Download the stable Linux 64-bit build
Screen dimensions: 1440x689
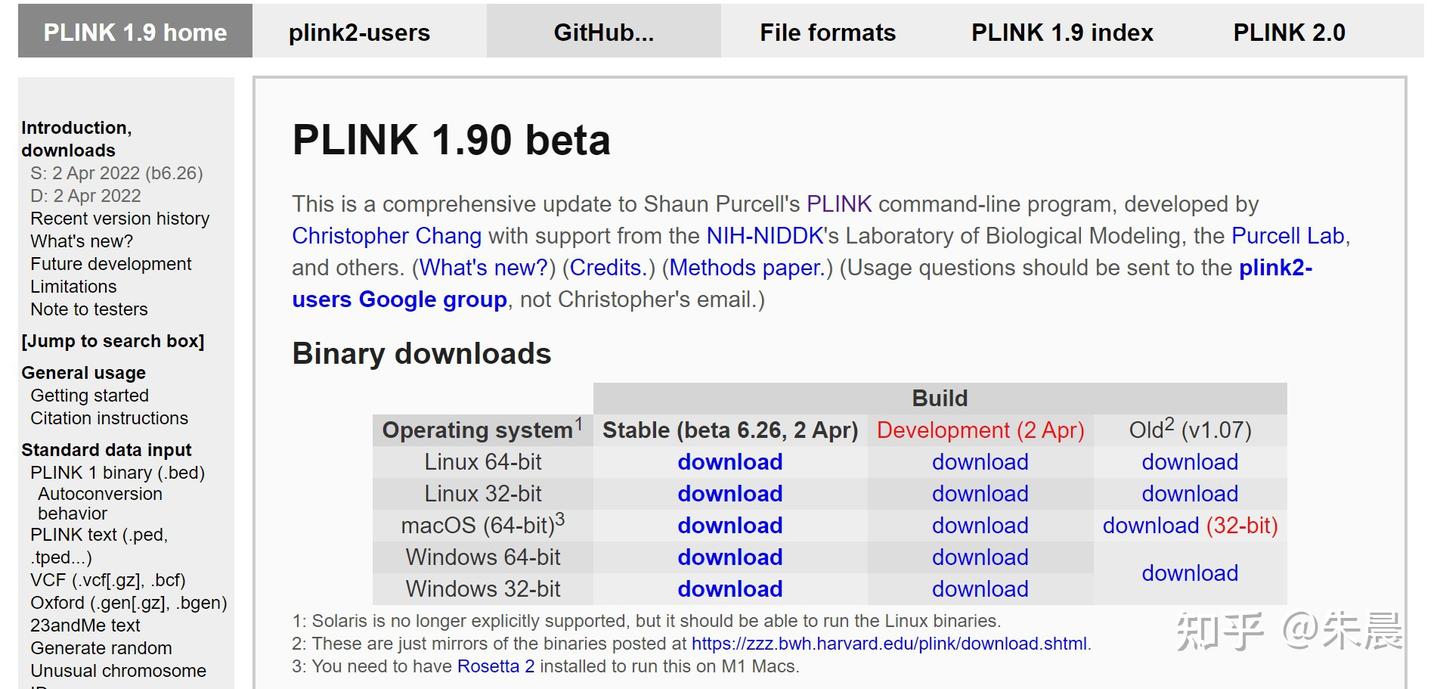pyautogui.click(x=730, y=461)
